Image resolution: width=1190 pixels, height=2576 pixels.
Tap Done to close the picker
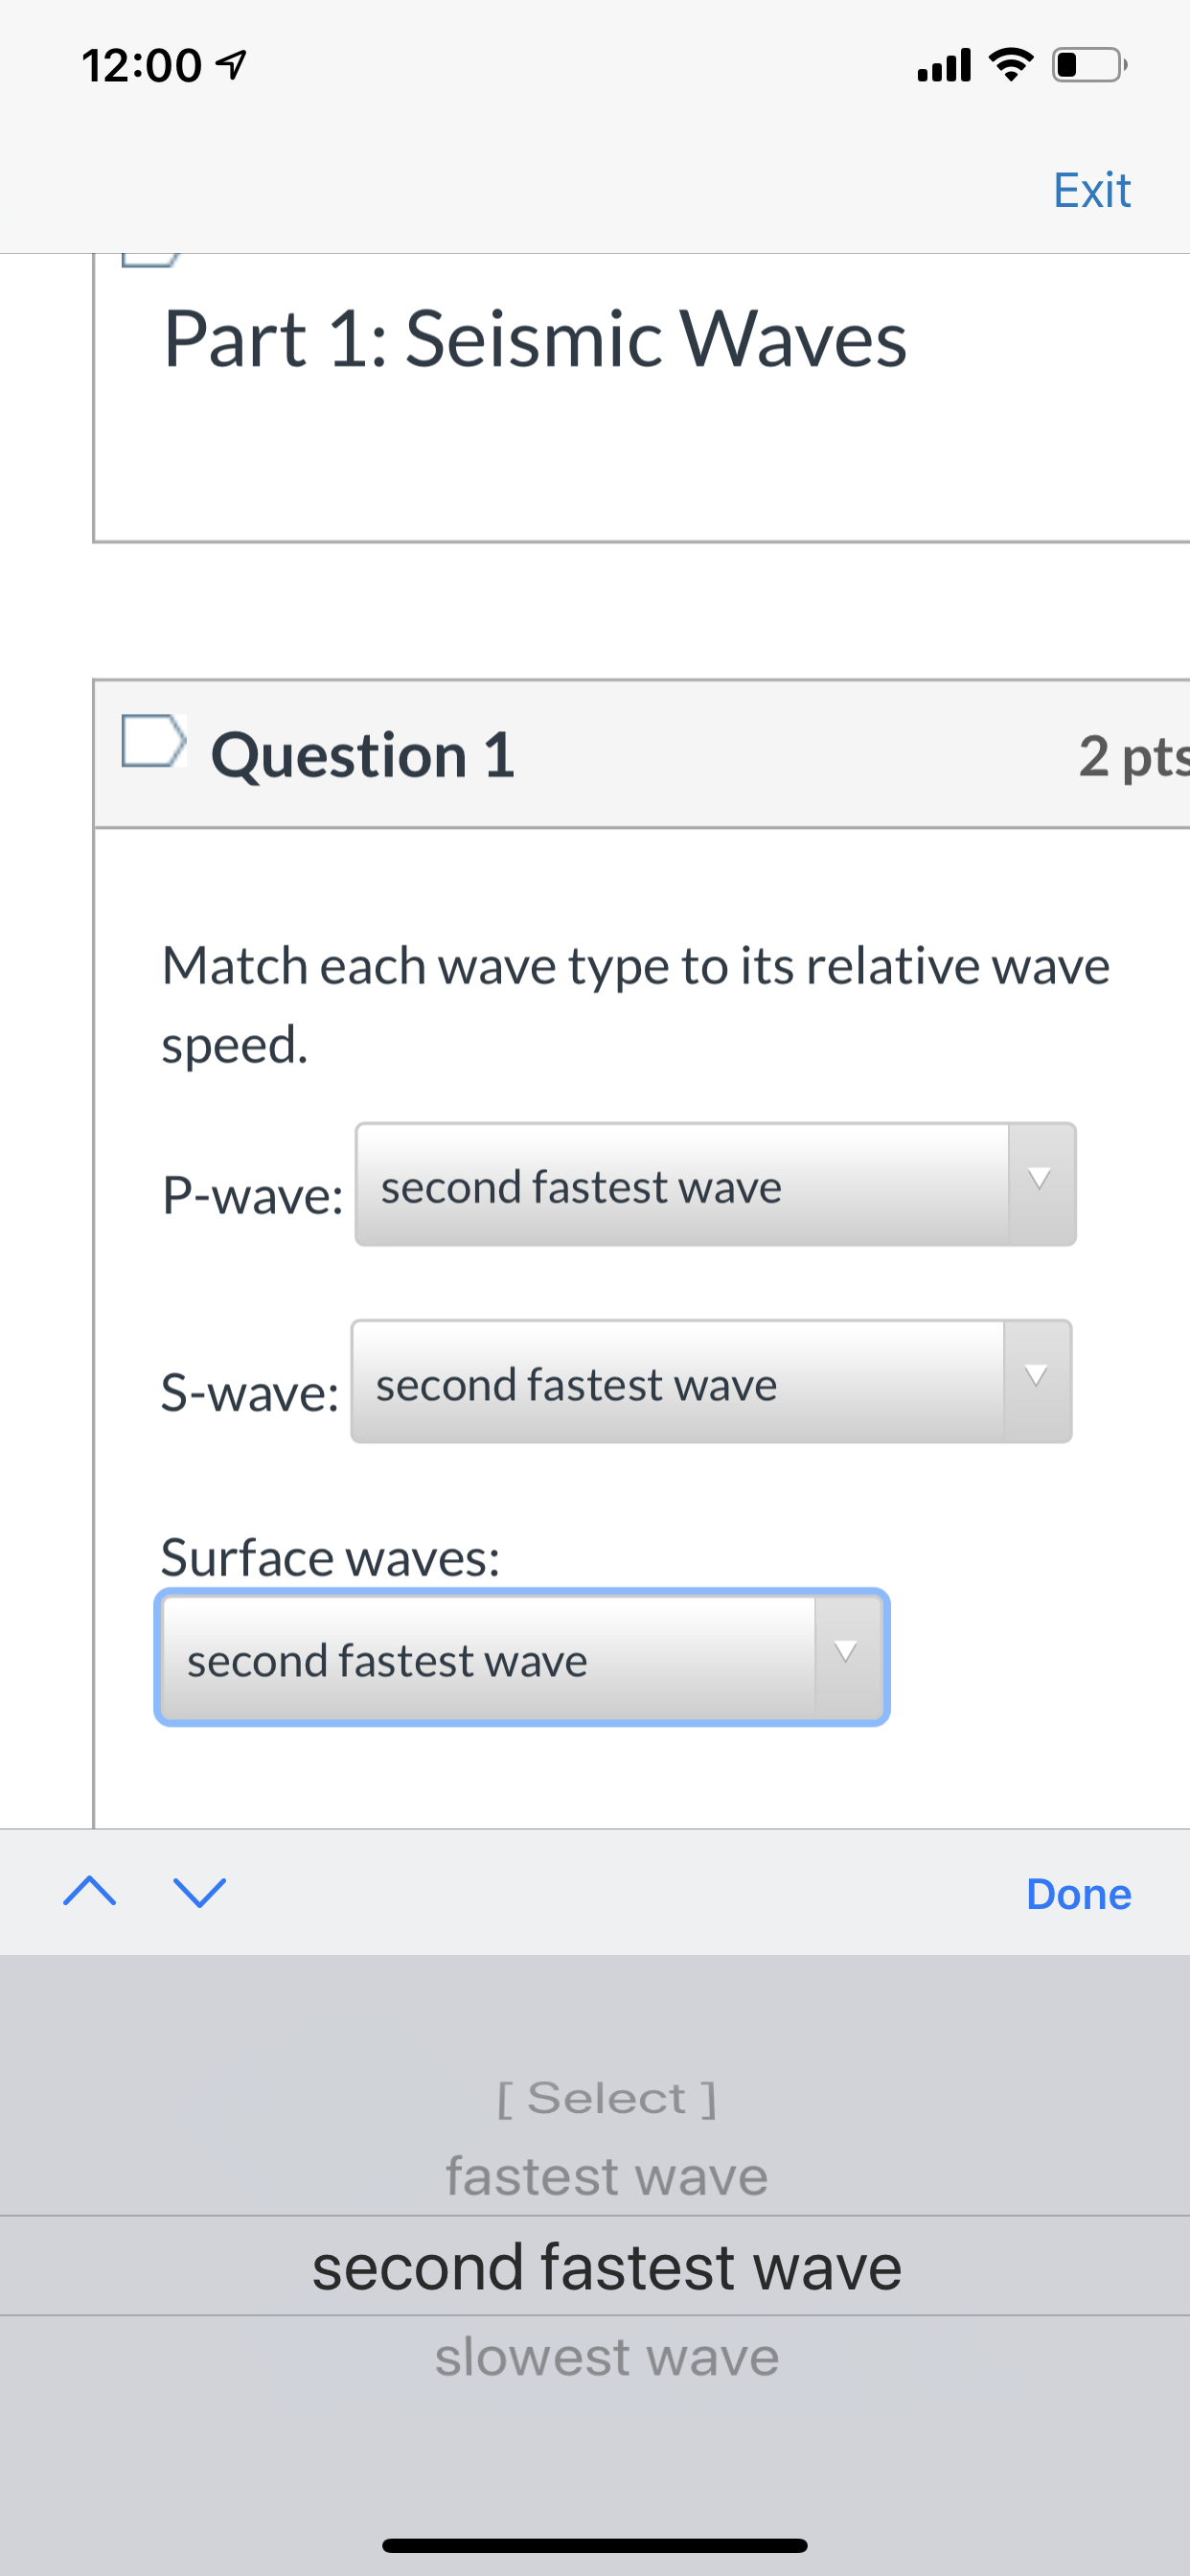[x=1078, y=1893]
